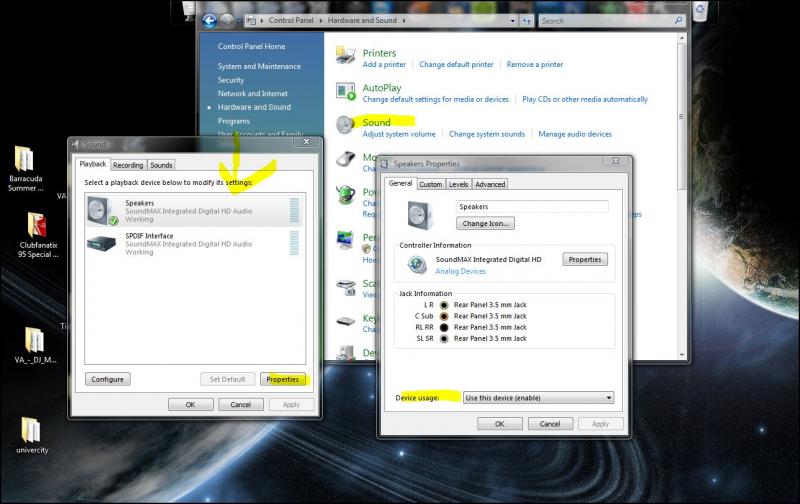Screen dimensions: 800x504
Task: Click the Control Panel vertical scrollbar
Action: tap(681, 197)
